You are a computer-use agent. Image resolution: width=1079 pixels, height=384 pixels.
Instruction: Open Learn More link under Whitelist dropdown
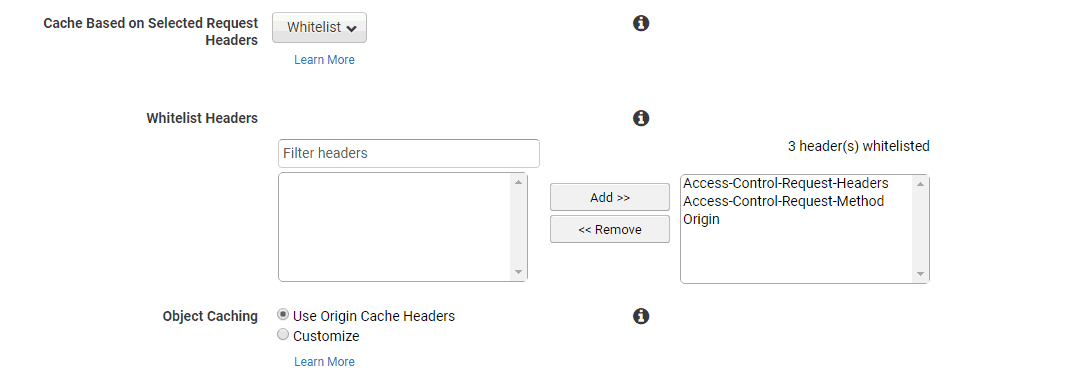click(324, 60)
